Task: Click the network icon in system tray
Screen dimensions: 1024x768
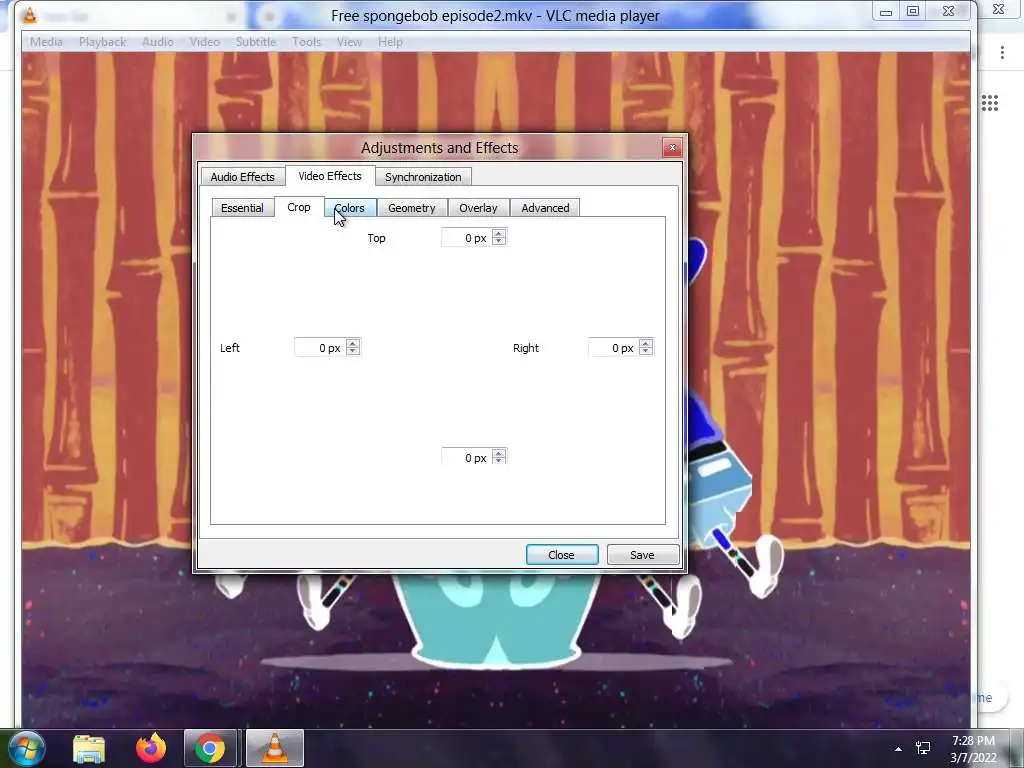Action: coord(923,748)
